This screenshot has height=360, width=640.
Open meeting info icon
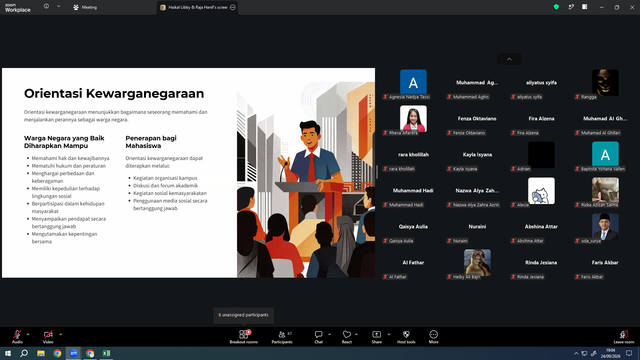pyautogui.click(x=46, y=6)
